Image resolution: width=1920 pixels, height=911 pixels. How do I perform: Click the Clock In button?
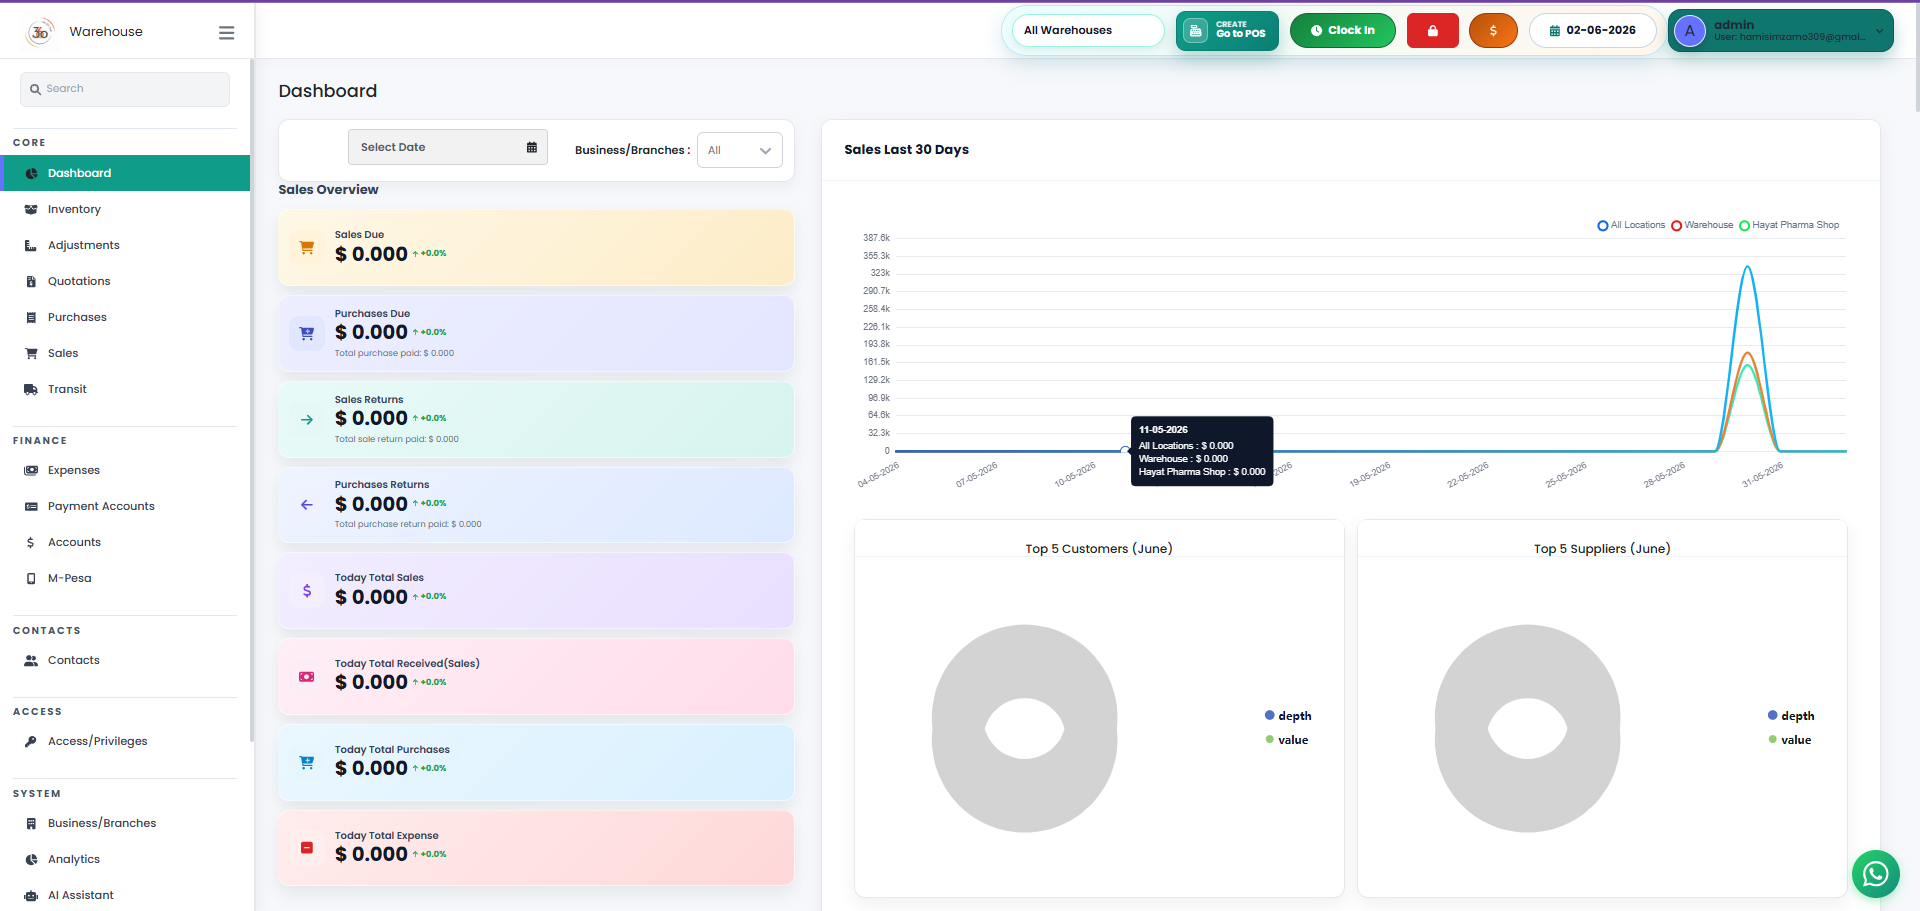[x=1342, y=31]
